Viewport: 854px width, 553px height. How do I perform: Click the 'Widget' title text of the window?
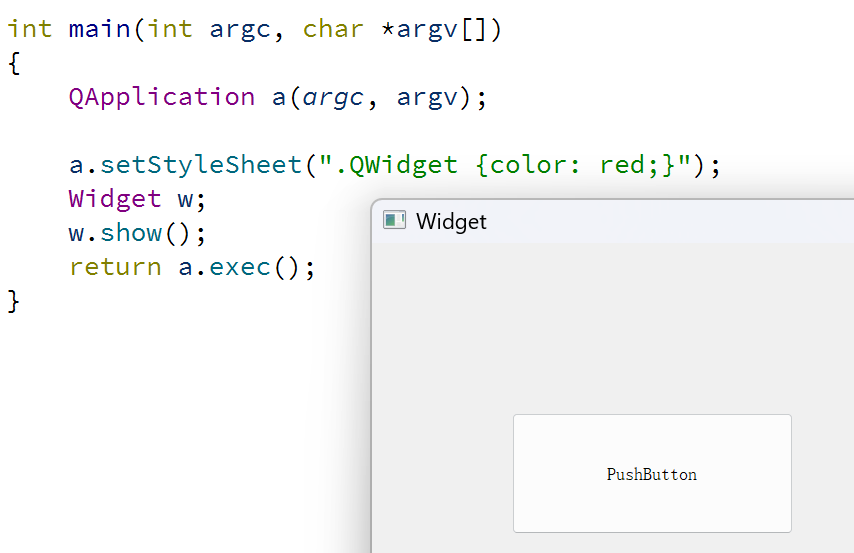pyautogui.click(x=451, y=221)
